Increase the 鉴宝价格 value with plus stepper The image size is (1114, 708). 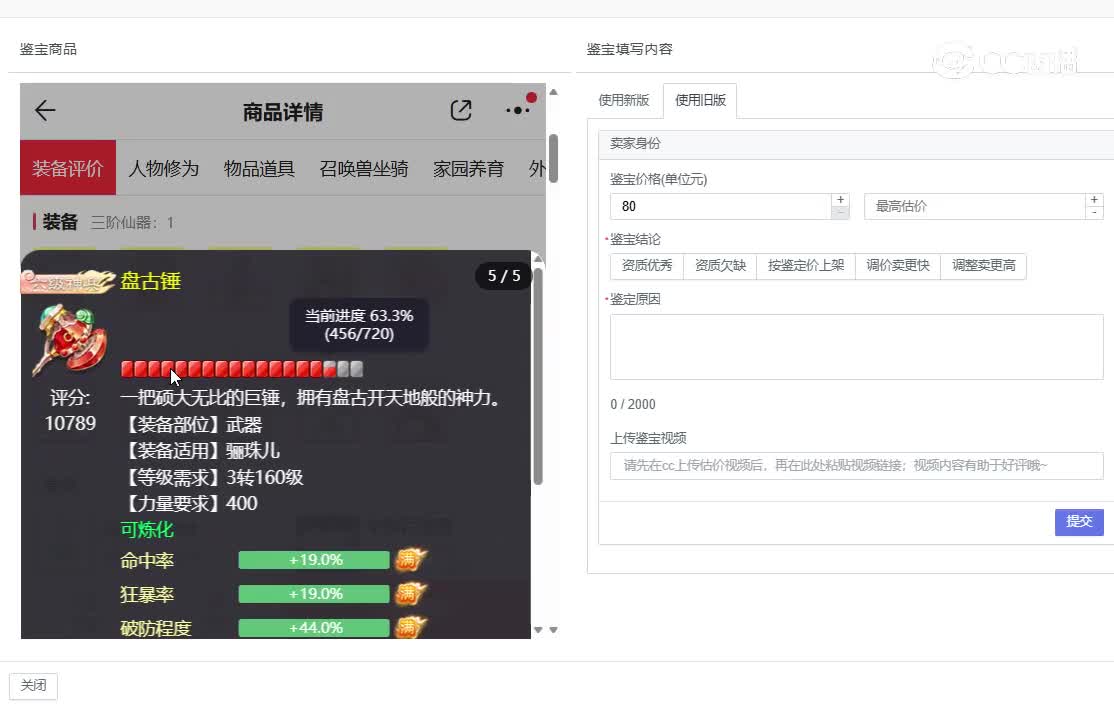tap(840, 200)
